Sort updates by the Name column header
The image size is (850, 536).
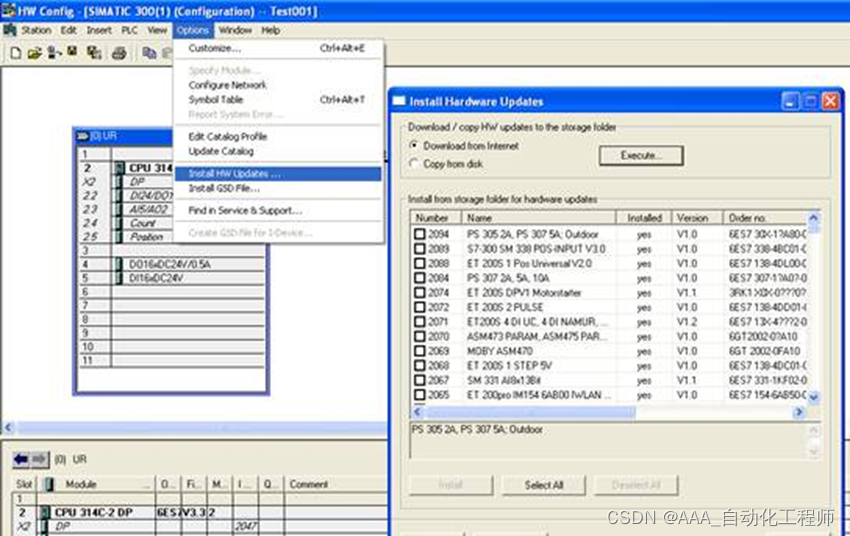coord(539,218)
